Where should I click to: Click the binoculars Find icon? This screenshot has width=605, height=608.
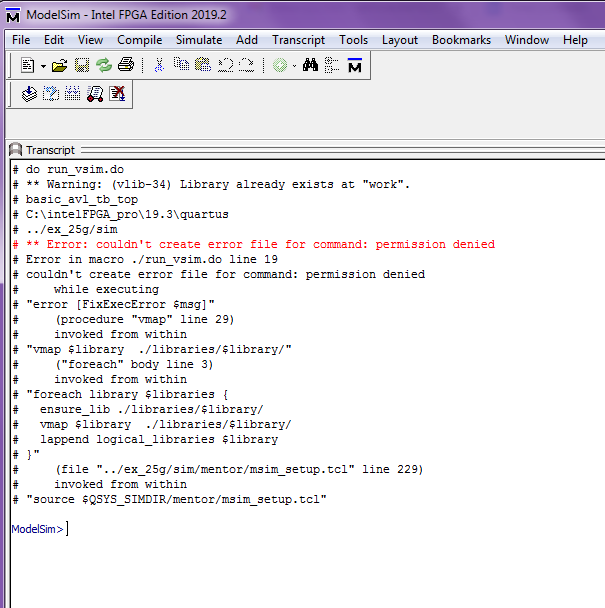click(310, 64)
